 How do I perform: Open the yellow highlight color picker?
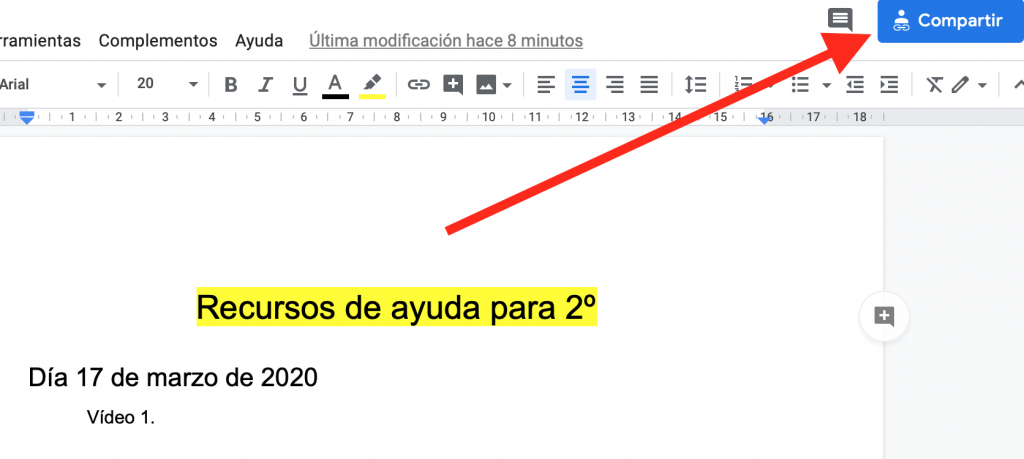coord(372,86)
